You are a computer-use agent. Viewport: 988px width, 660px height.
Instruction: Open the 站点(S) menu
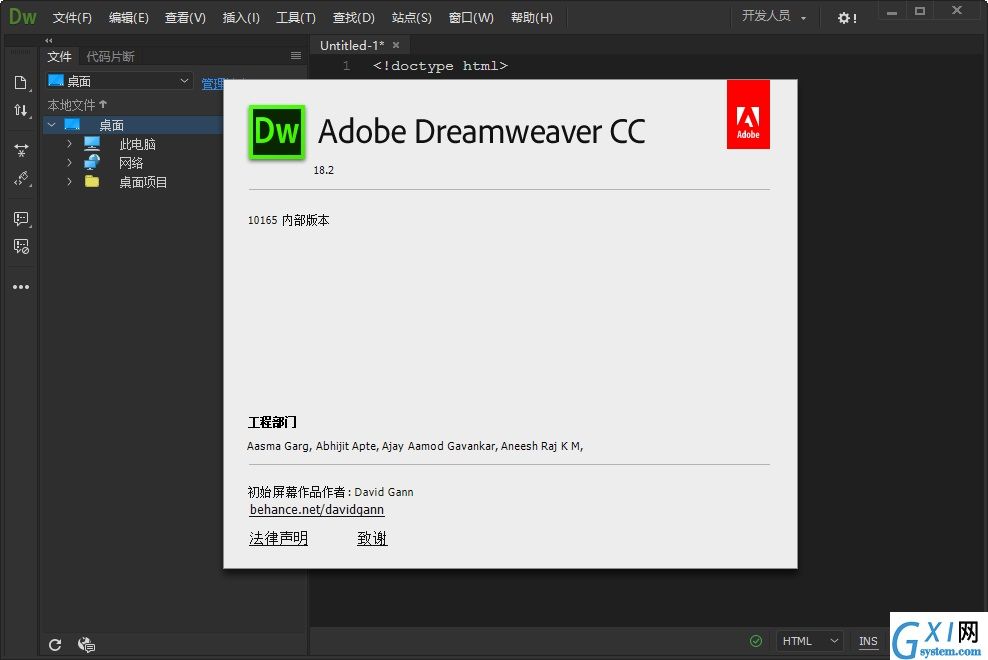pos(411,18)
